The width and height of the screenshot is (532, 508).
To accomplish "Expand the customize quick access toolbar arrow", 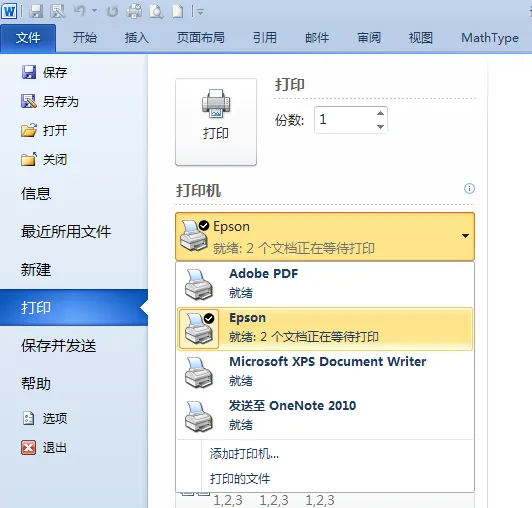I will click(x=201, y=13).
